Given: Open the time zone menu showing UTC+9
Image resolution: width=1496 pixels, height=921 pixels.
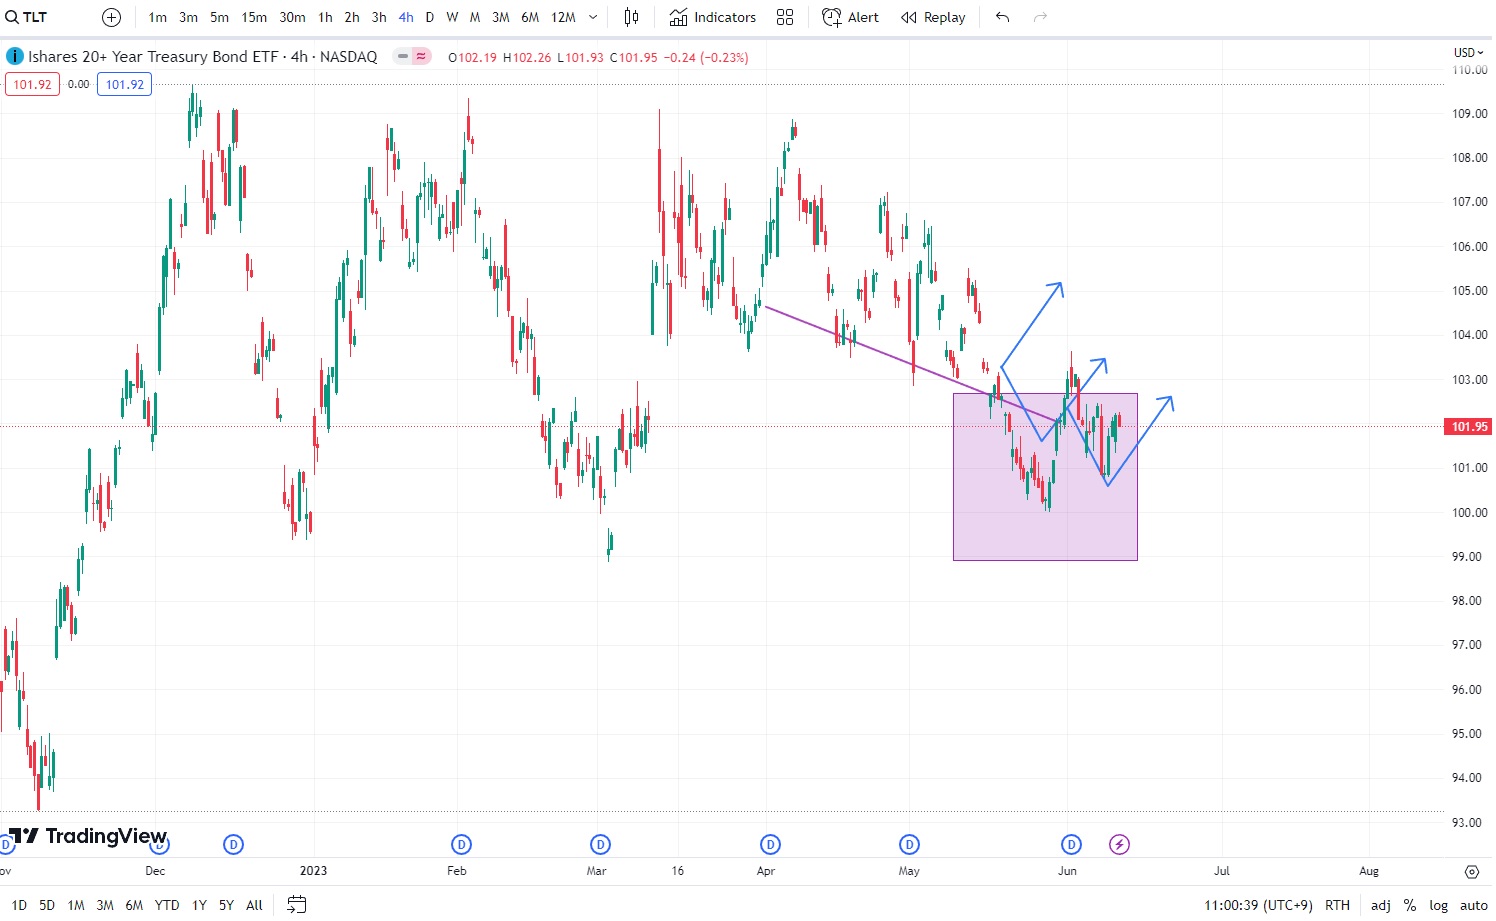Looking at the screenshot, I should point(1258,905).
